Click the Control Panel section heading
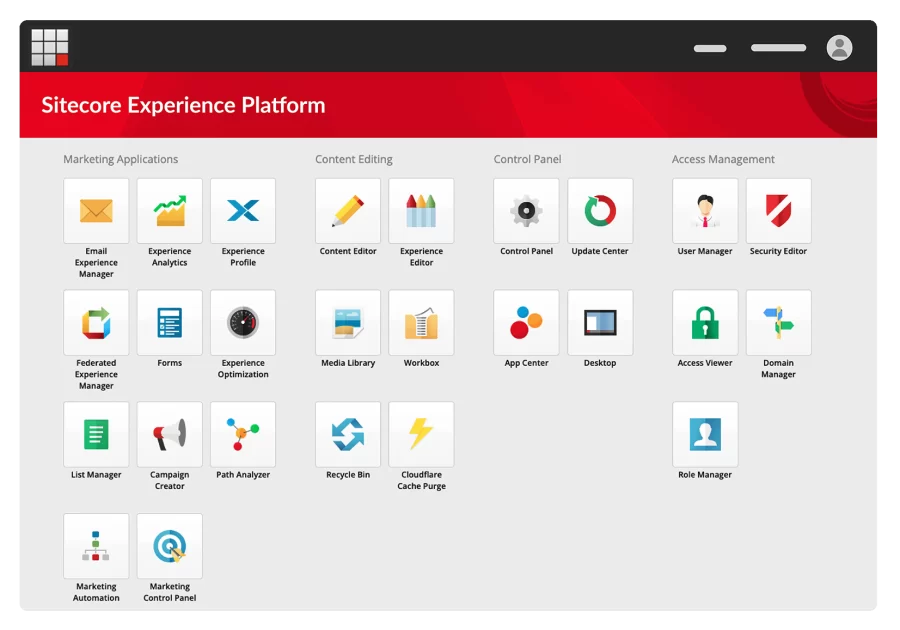The height and width of the screenshot is (630, 900). coord(527,159)
